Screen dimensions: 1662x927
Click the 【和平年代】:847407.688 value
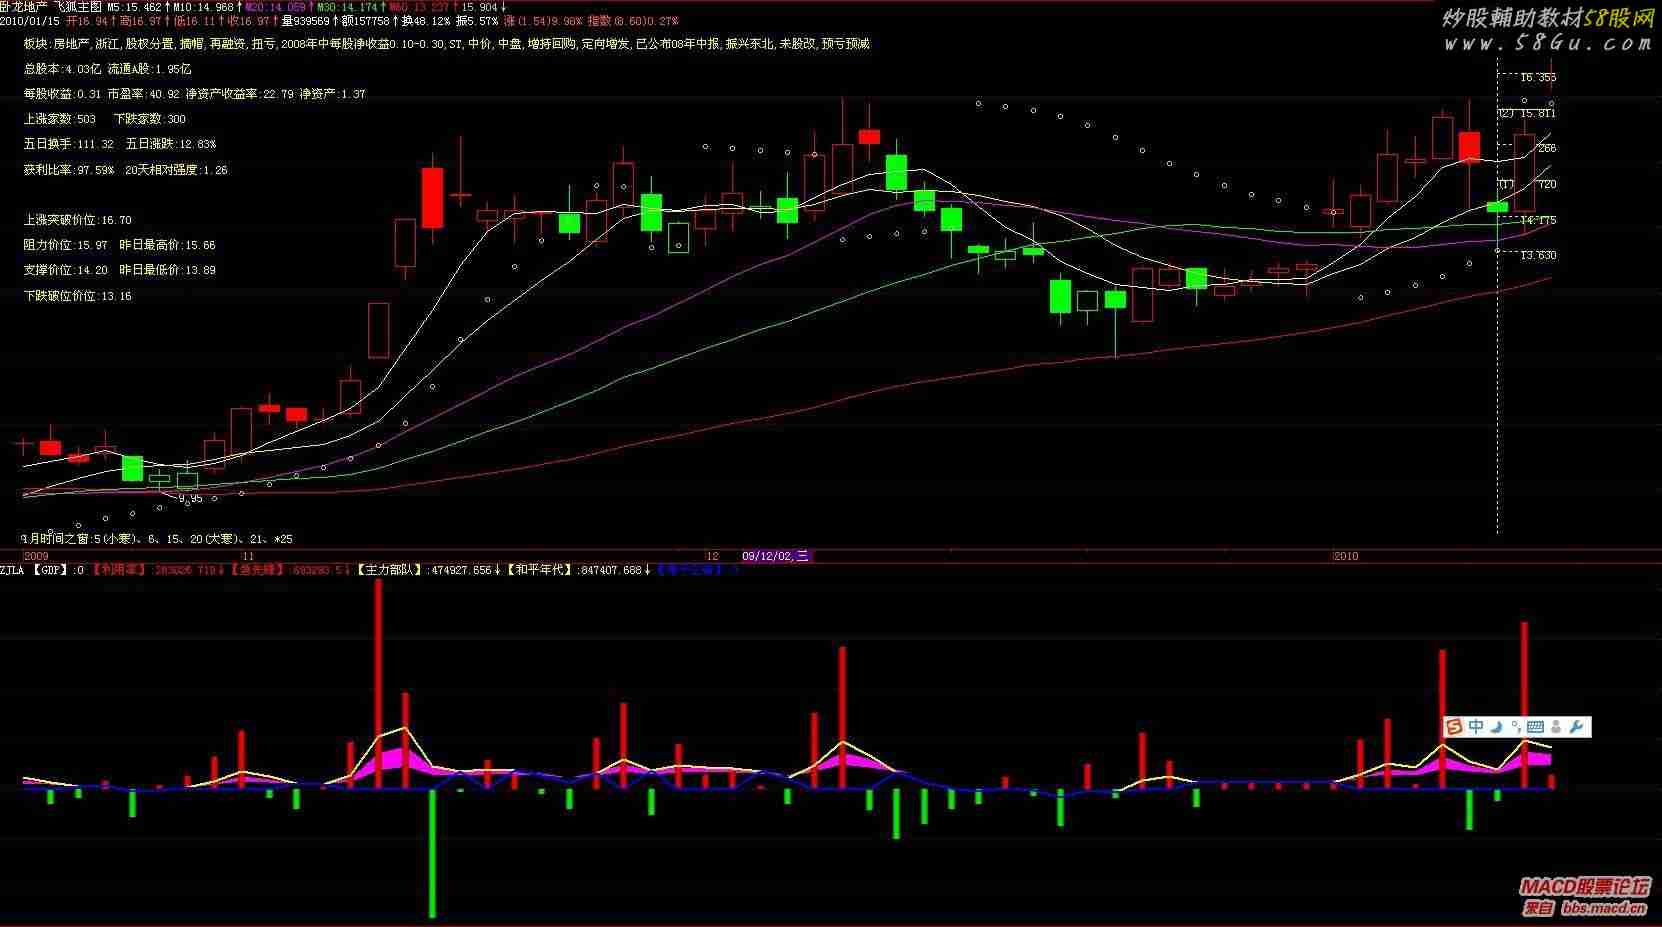click(x=579, y=570)
